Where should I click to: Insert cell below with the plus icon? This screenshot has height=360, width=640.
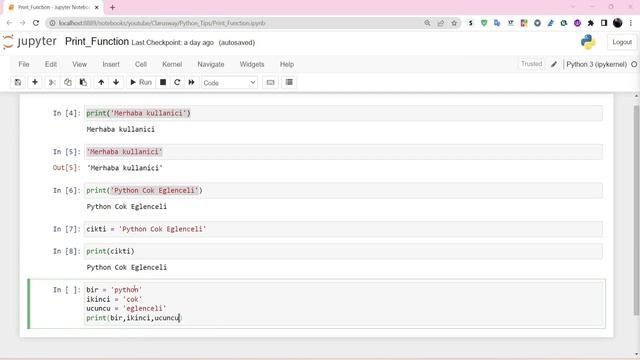[x=35, y=82]
